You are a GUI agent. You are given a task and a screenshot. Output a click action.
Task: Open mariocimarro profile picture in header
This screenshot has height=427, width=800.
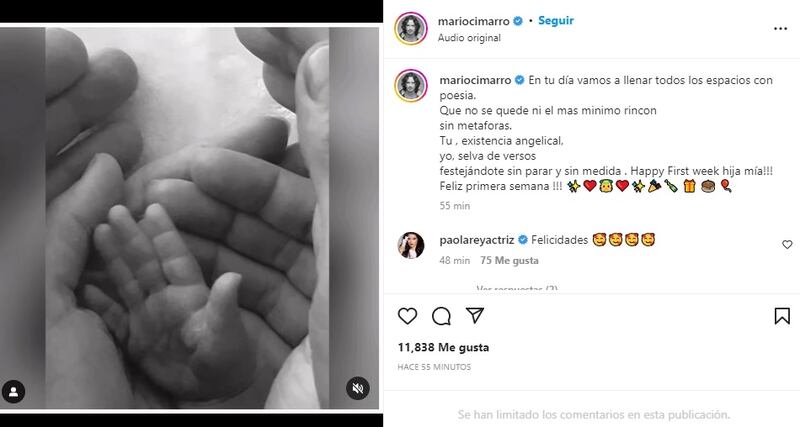(x=410, y=29)
